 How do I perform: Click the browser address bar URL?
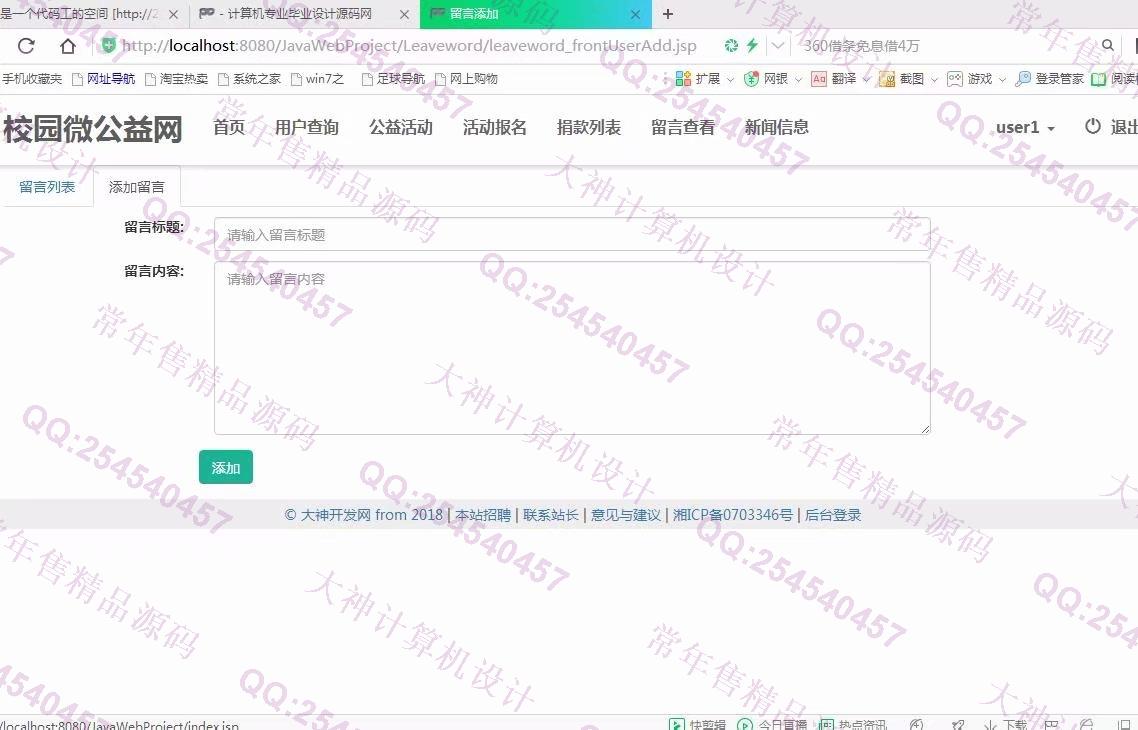pyautogui.click(x=409, y=46)
